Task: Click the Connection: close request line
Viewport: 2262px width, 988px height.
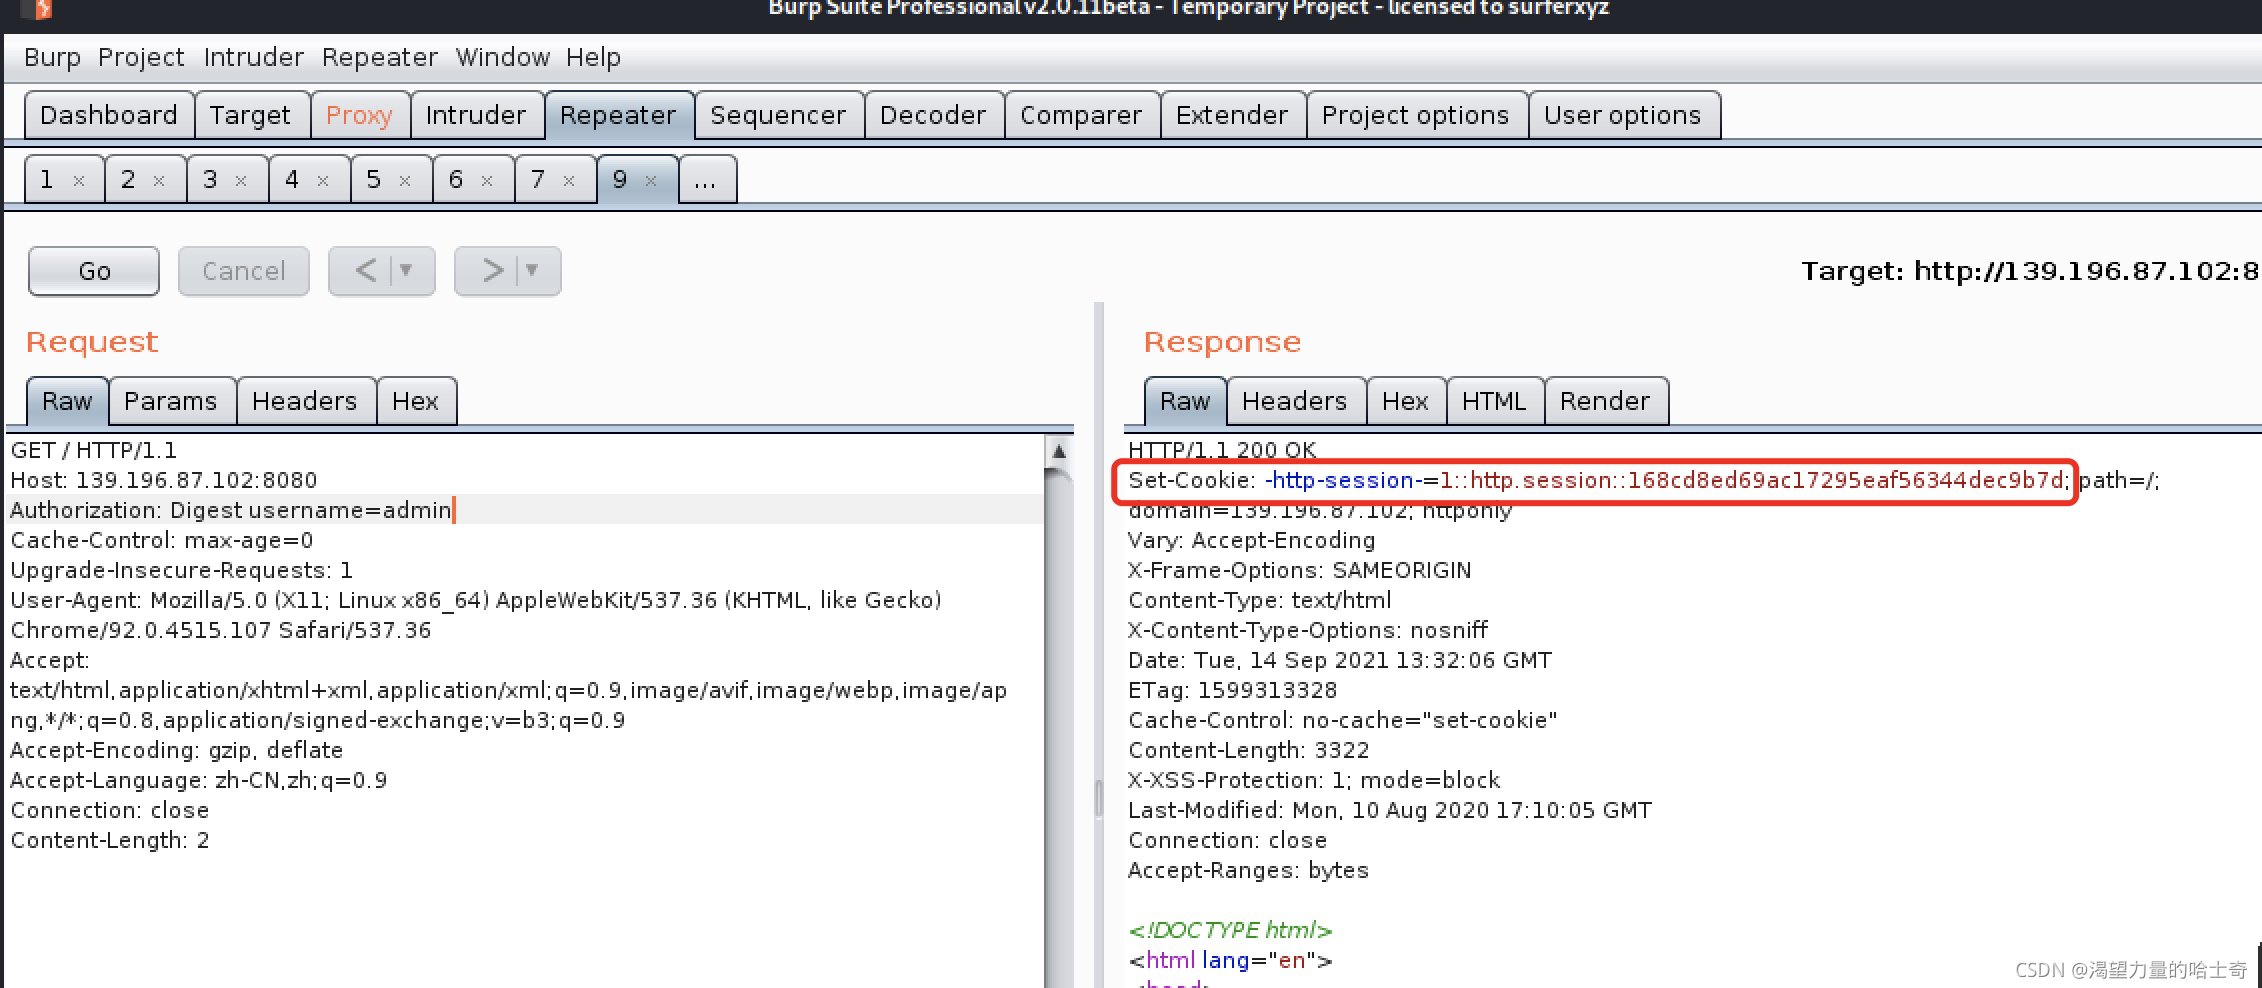Action: [x=110, y=810]
